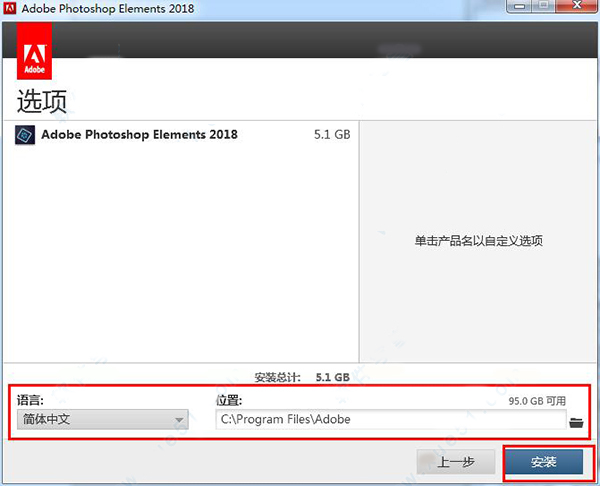
Task: Click the browse folder icon
Action: 576,422
